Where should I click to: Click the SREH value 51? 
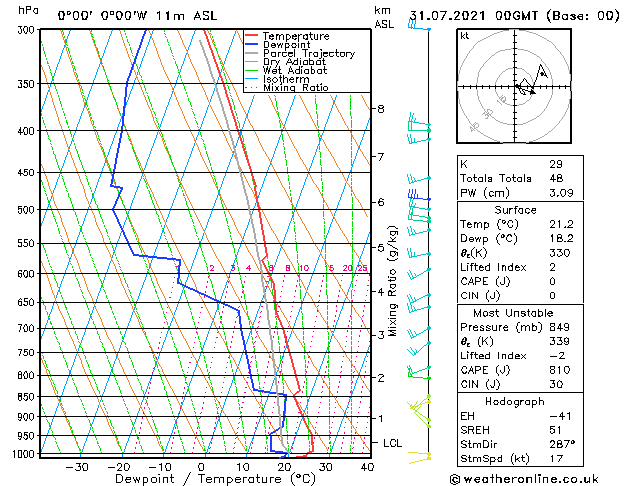(555, 430)
